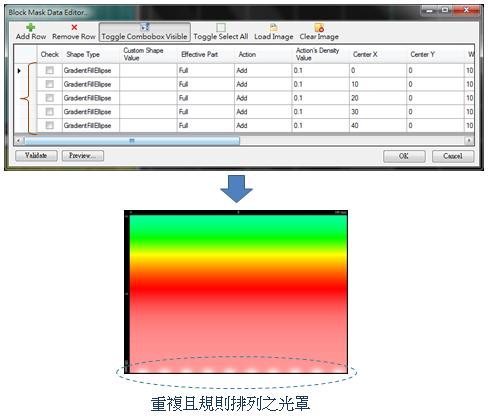Screen dimensions: 488x416
Task: Select the row header arrow of first row
Action: tap(19, 70)
